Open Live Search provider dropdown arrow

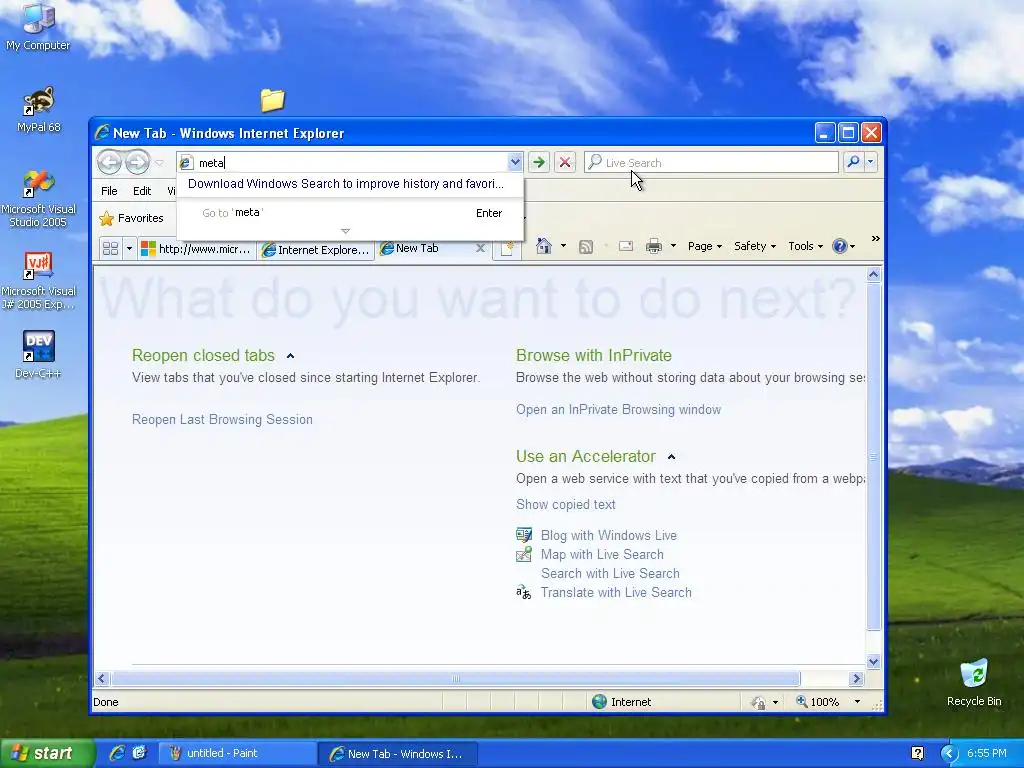(871, 162)
